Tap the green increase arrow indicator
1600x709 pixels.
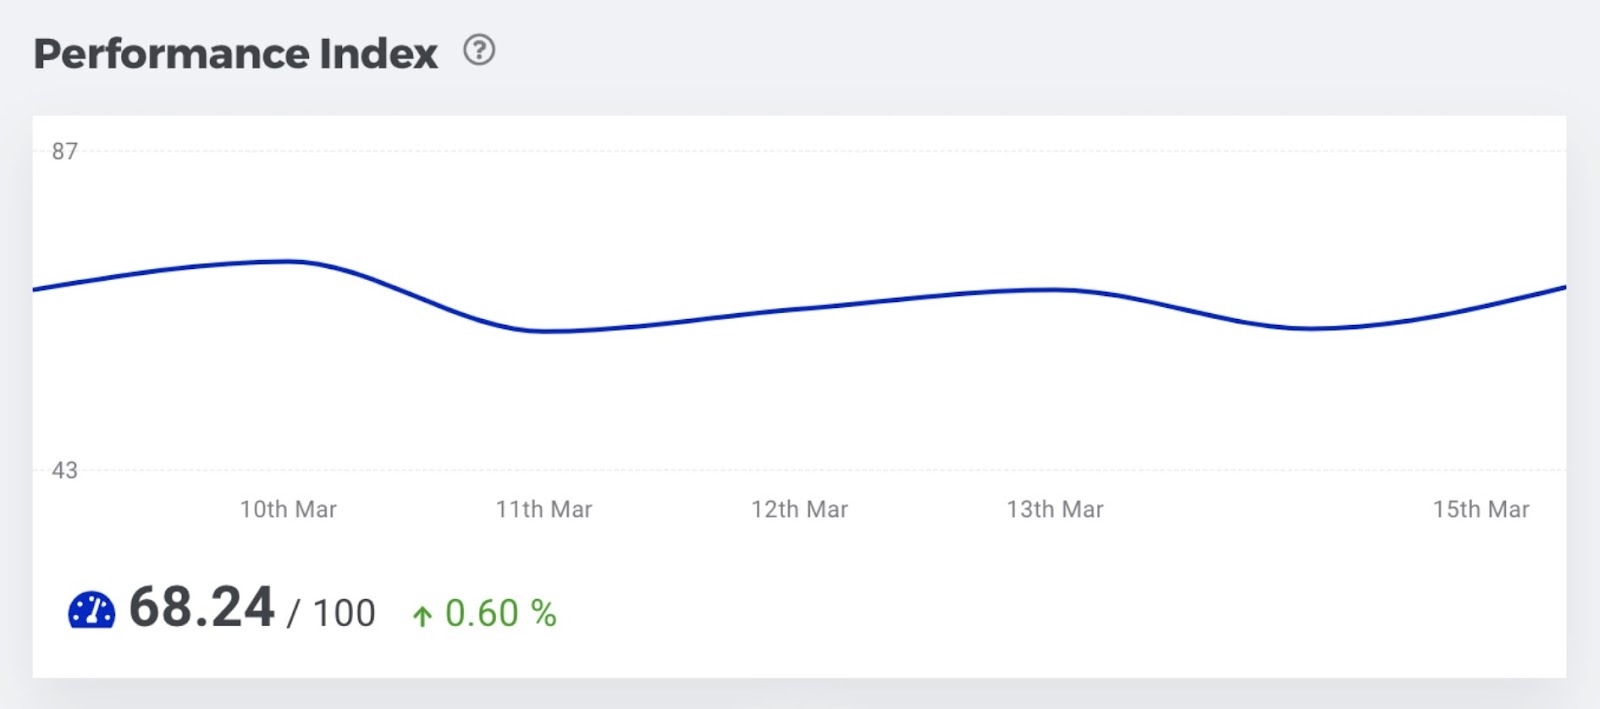[x=424, y=614]
